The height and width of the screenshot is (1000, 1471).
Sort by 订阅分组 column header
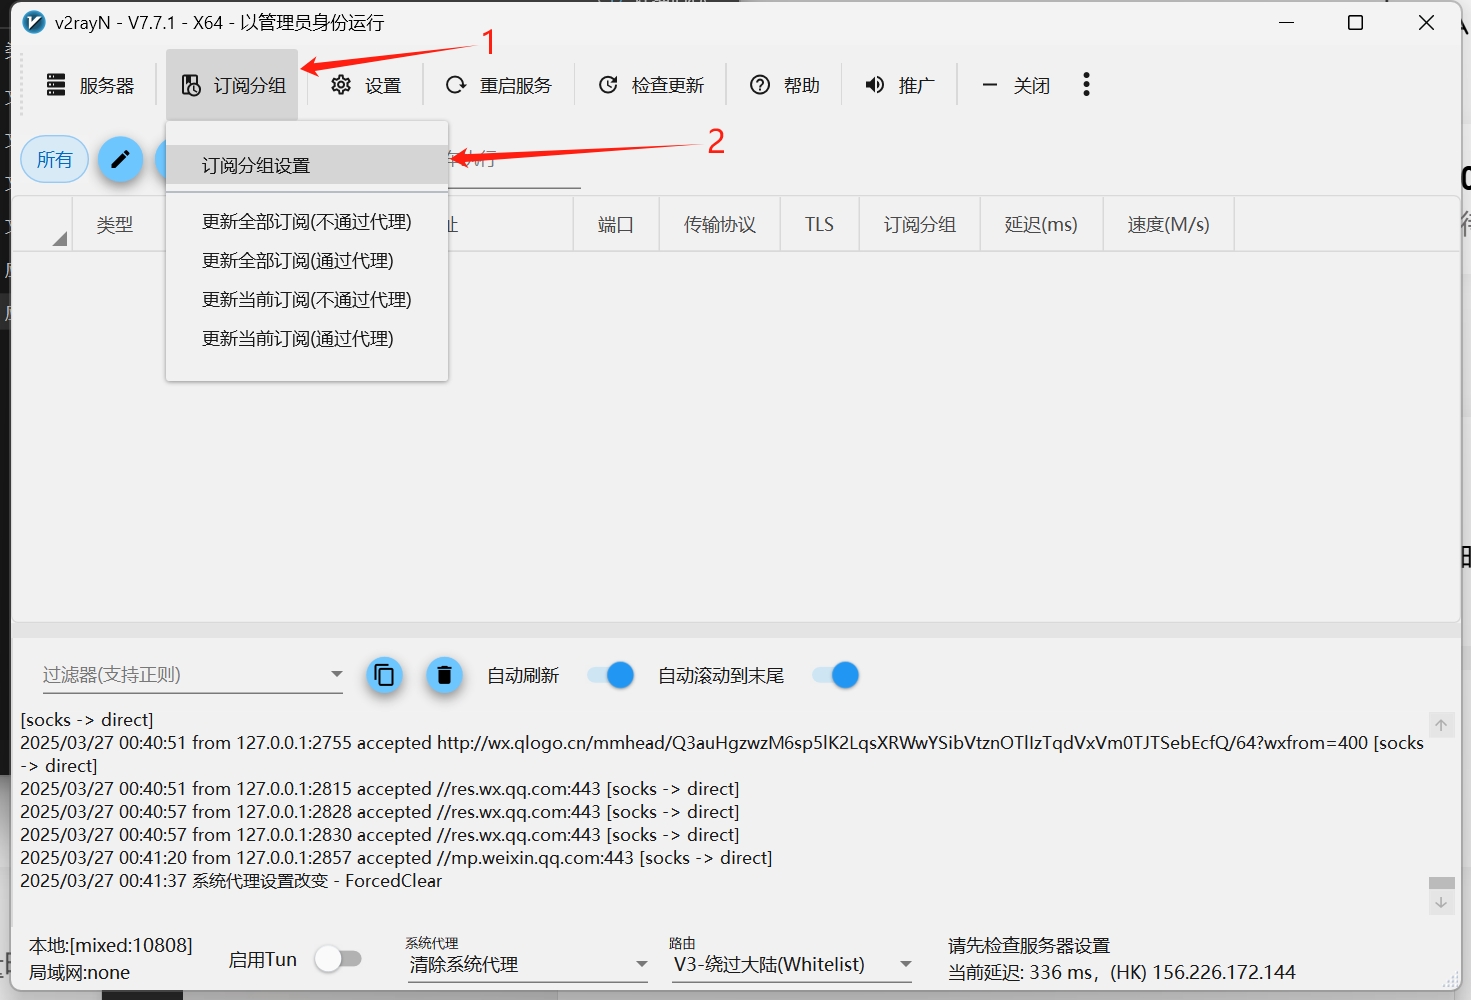pos(920,225)
